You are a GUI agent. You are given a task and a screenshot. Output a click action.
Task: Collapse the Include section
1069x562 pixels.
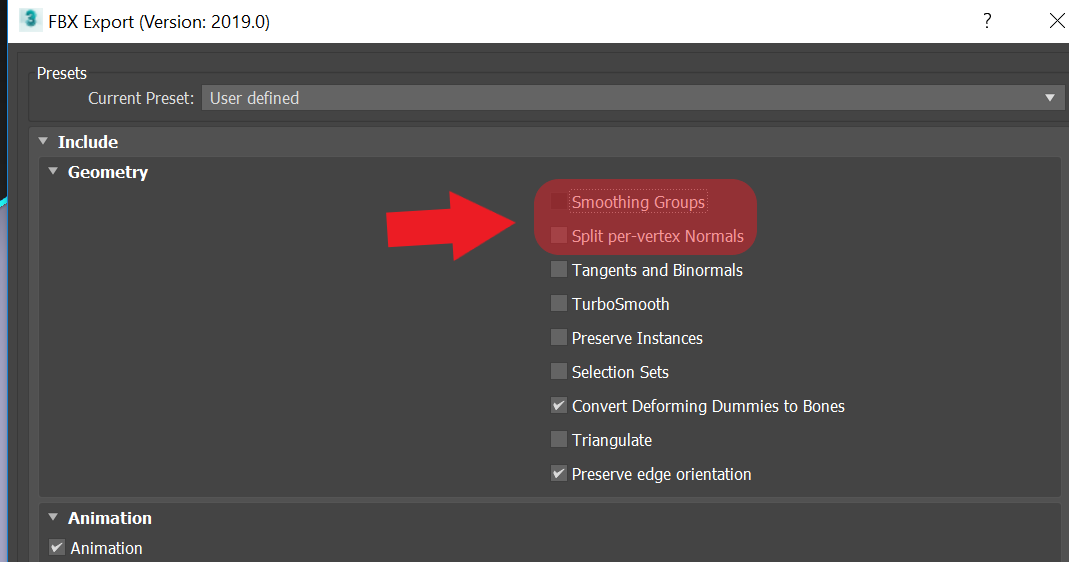pos(44,142)
